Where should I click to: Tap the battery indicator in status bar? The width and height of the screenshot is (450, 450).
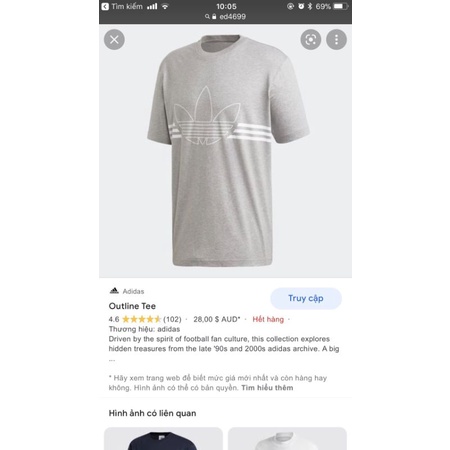tap(340, 6)
